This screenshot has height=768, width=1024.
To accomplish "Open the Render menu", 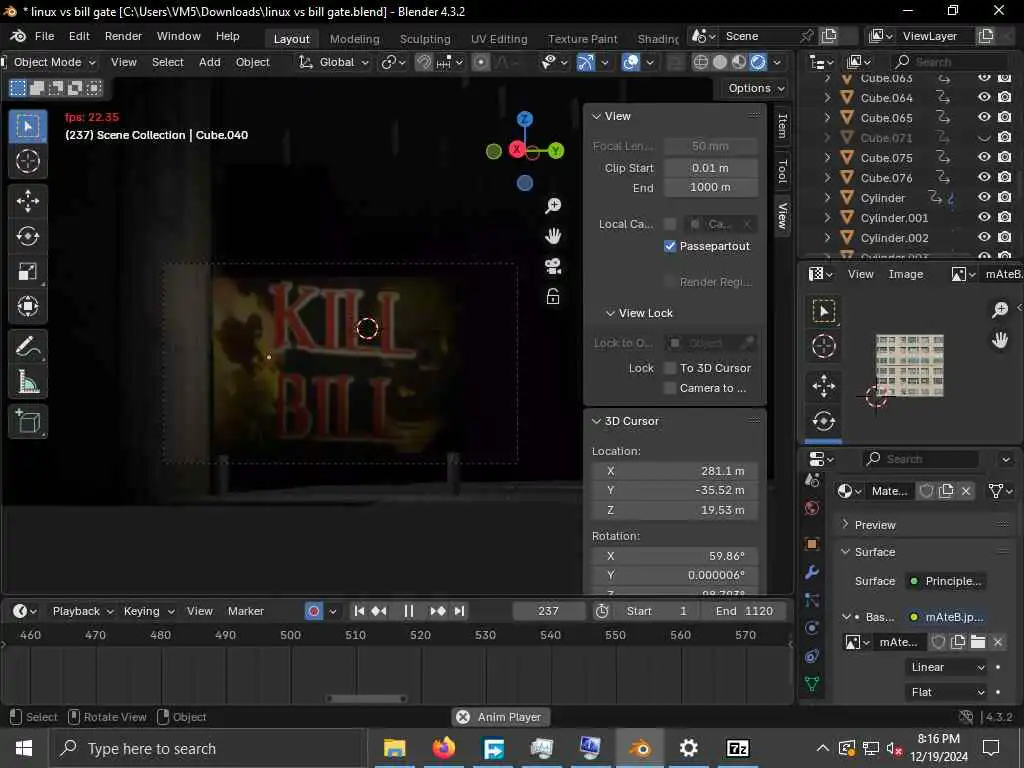I will (123, 36).
